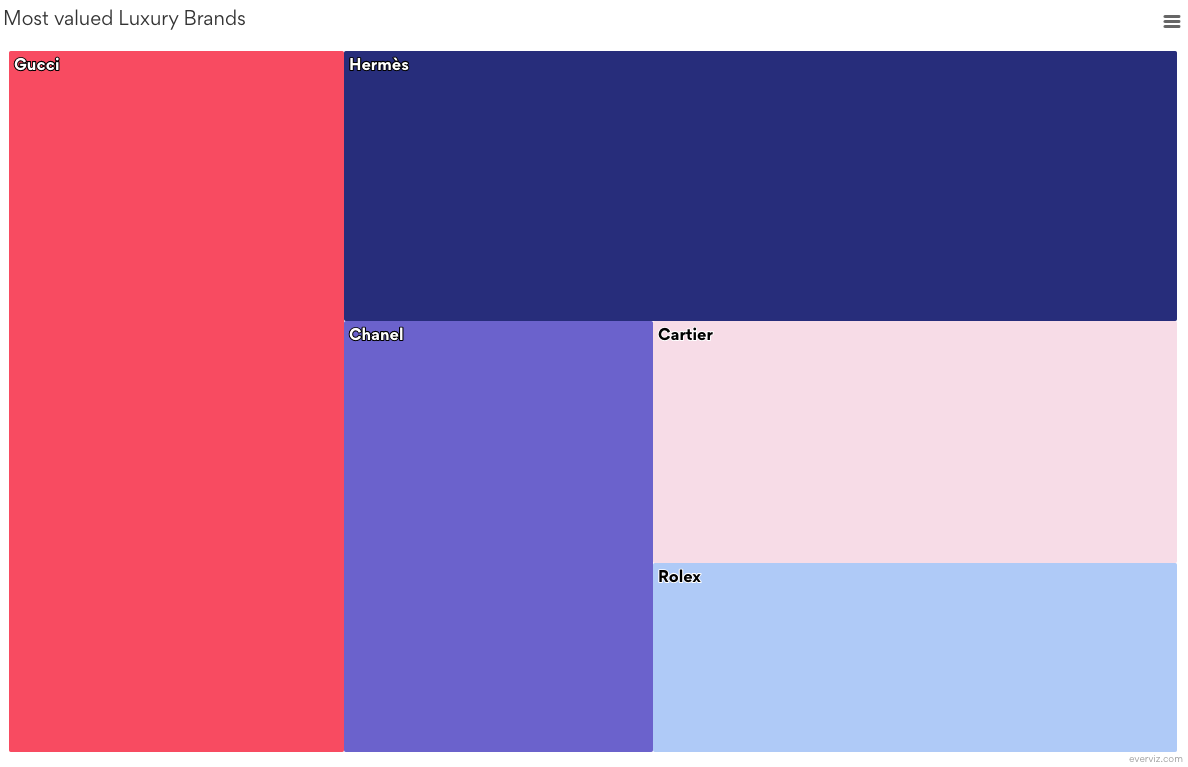
Task: Select the pink Cartier treemap block
Action: tap(914, 441)
